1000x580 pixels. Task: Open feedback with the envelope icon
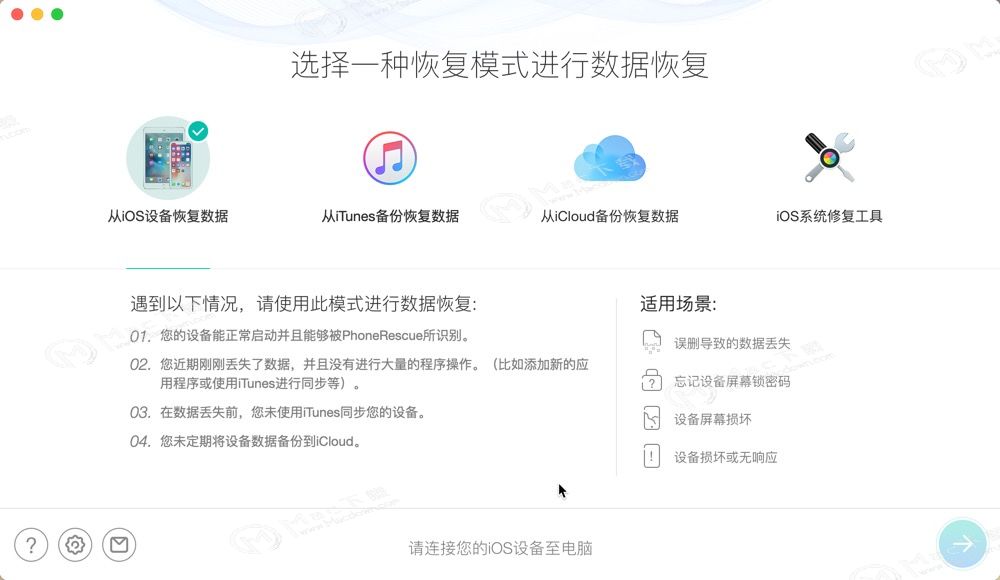coord(119,545)
